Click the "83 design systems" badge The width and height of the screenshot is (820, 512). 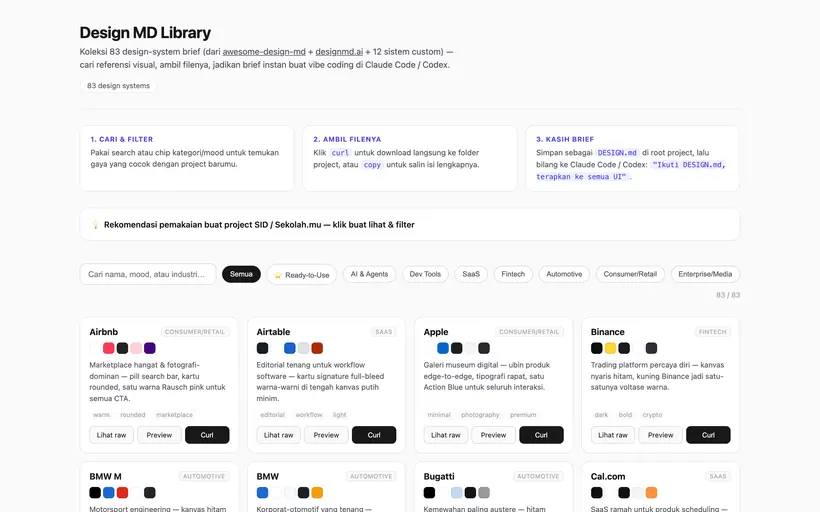pyautogui.click(x=118, y=86)
